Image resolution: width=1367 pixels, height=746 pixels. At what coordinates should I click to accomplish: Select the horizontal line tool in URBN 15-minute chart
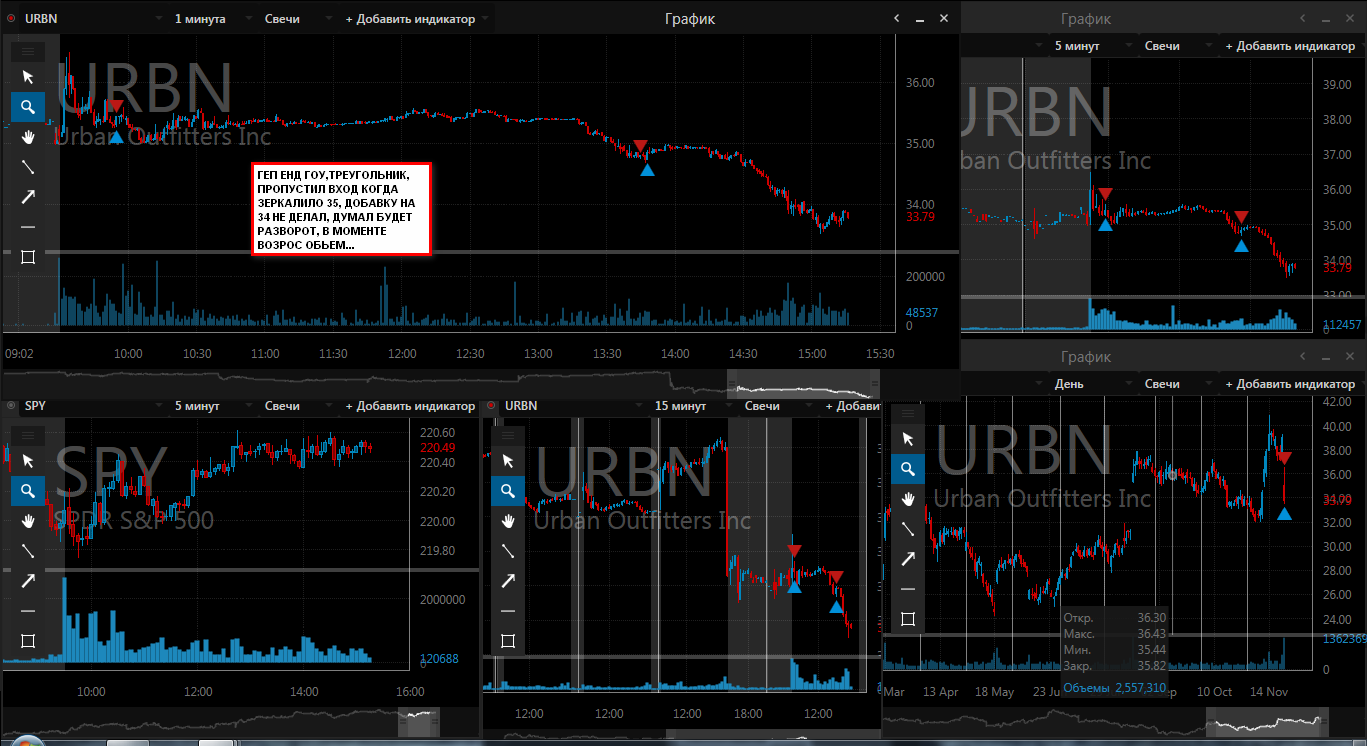click(x=508, y=610)
